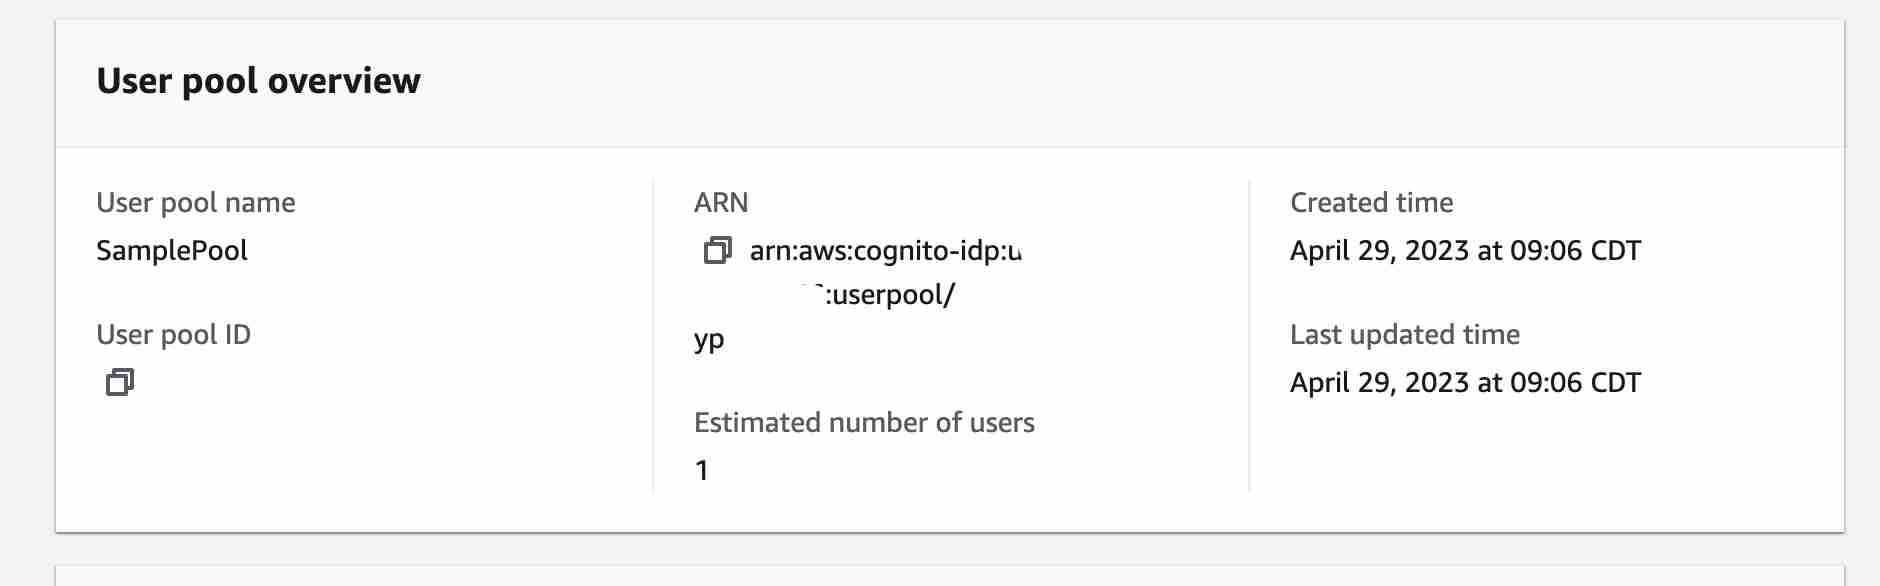Select the yp text under the ARN

[x=711, y=339]
